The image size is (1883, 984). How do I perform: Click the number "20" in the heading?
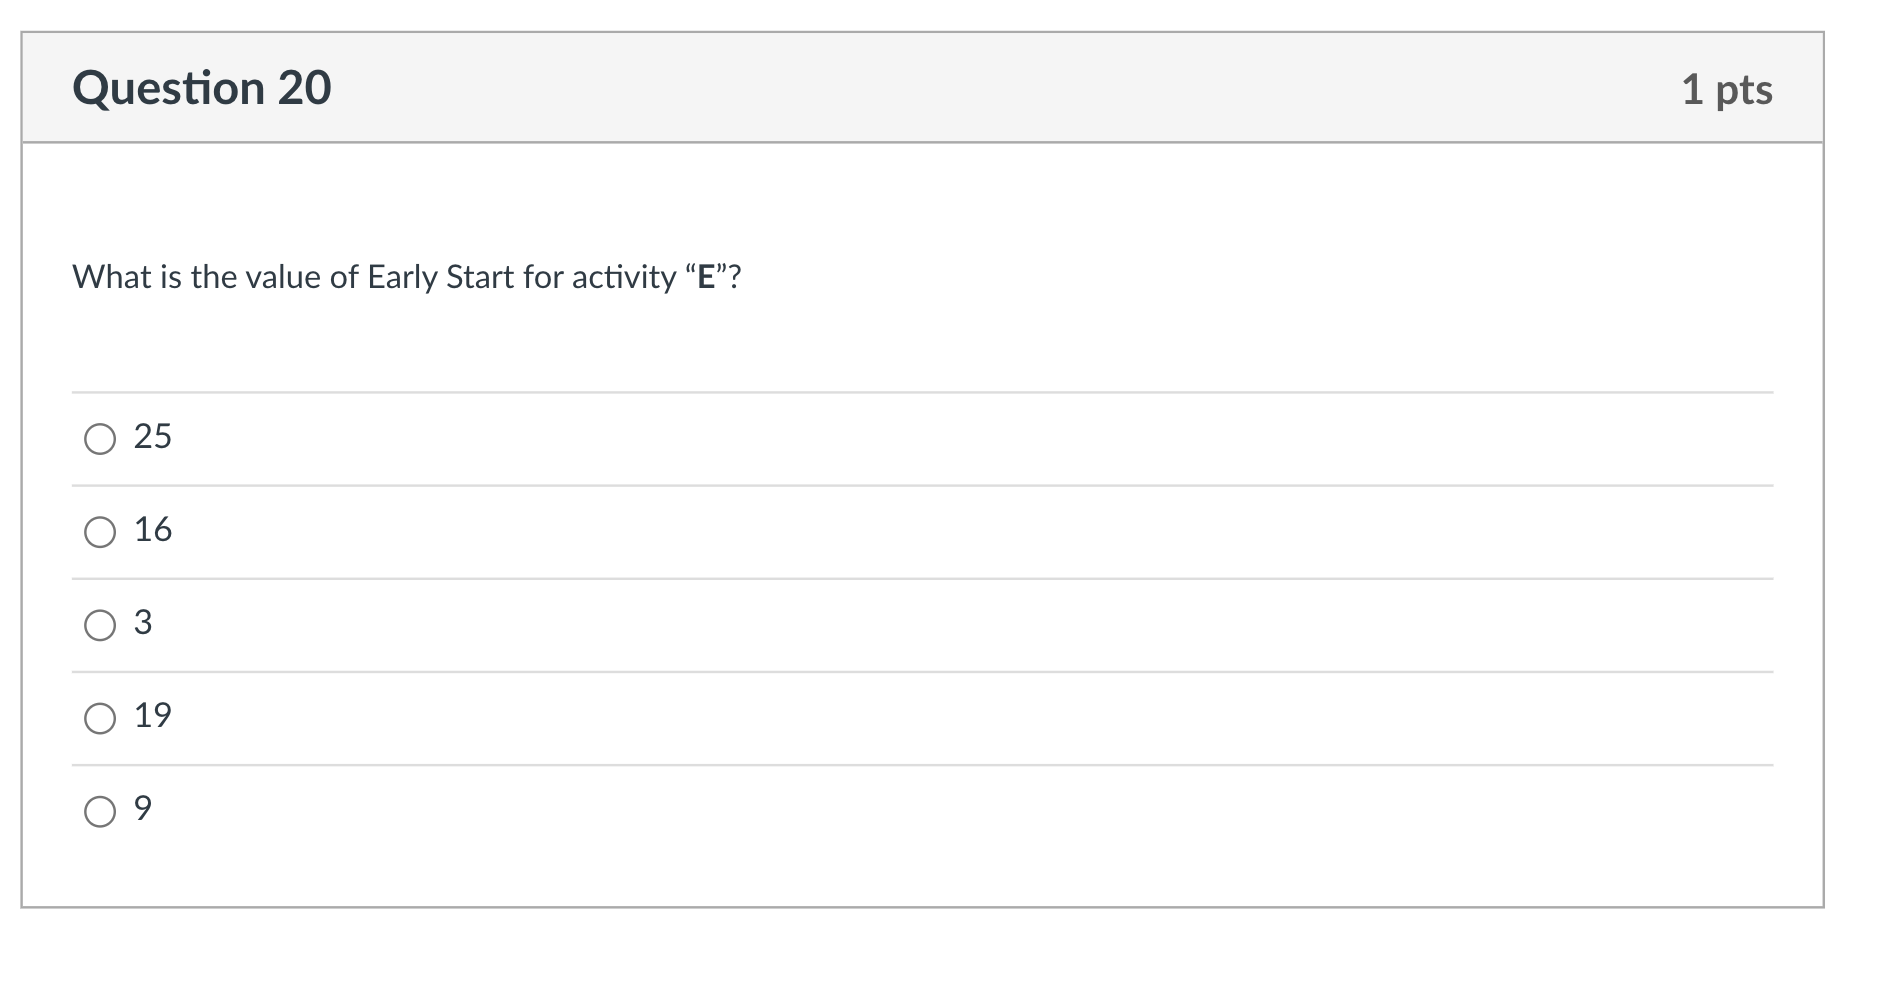[305, 88]
